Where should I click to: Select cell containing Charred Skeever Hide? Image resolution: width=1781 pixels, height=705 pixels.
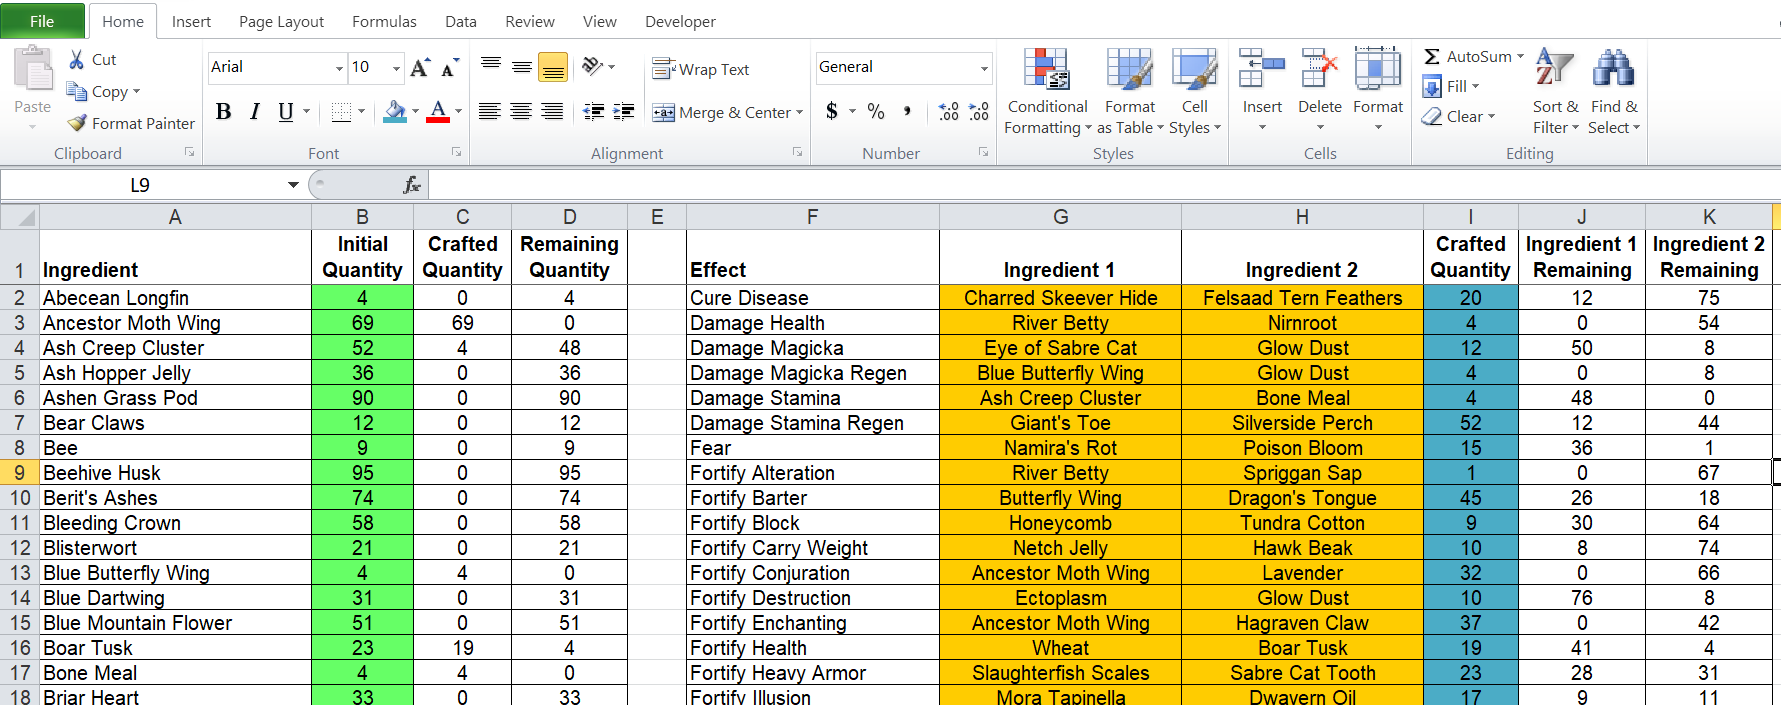pyautogui.click(x=1060, y=298)
